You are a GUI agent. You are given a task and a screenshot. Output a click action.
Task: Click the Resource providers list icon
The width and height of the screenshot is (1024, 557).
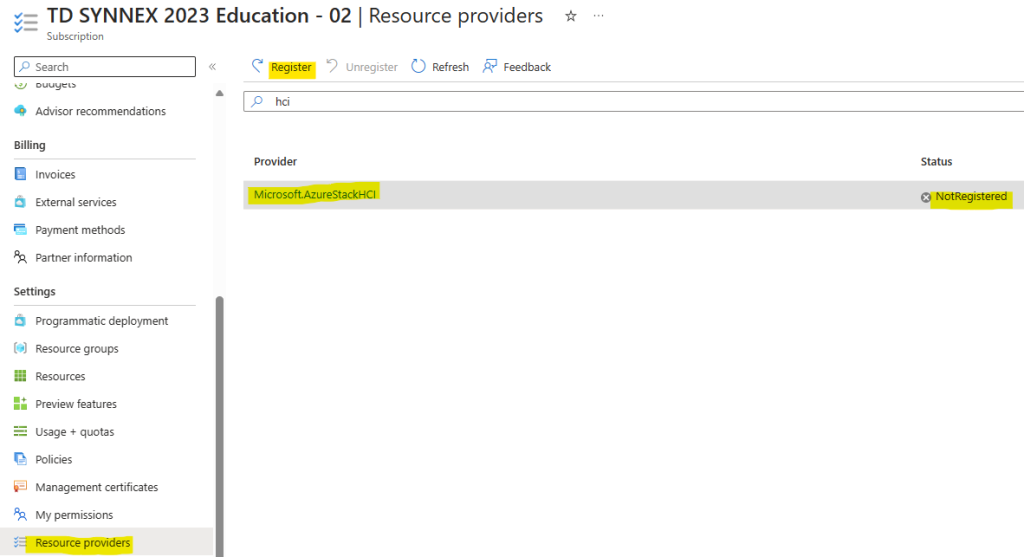click(20, 542)
